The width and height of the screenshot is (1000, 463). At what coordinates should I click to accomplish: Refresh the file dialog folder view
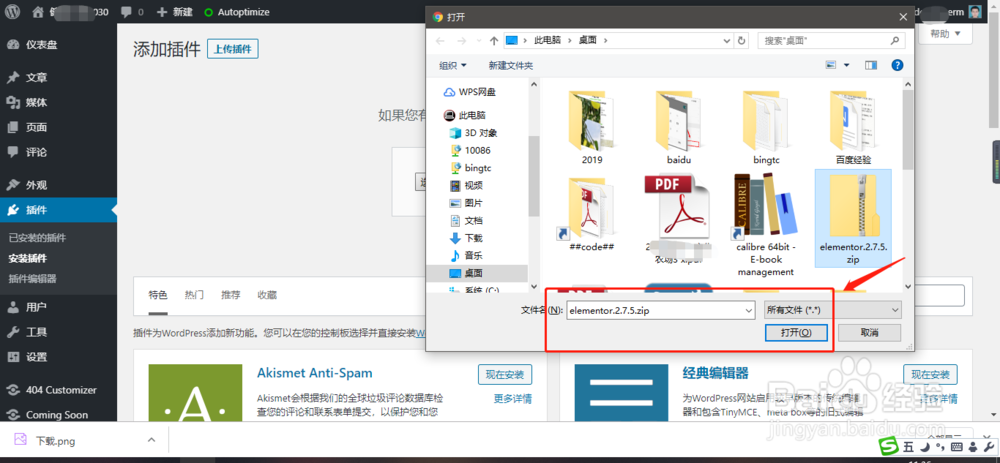[741, 40]
